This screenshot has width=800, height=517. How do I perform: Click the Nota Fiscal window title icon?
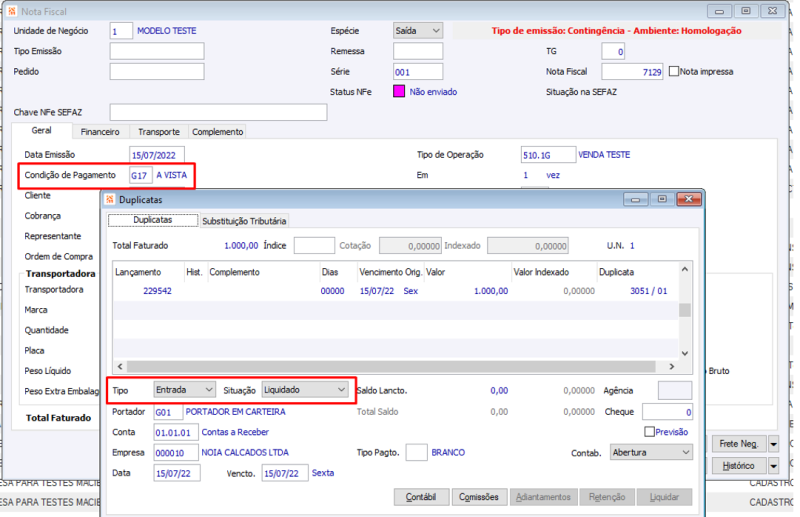12,11
